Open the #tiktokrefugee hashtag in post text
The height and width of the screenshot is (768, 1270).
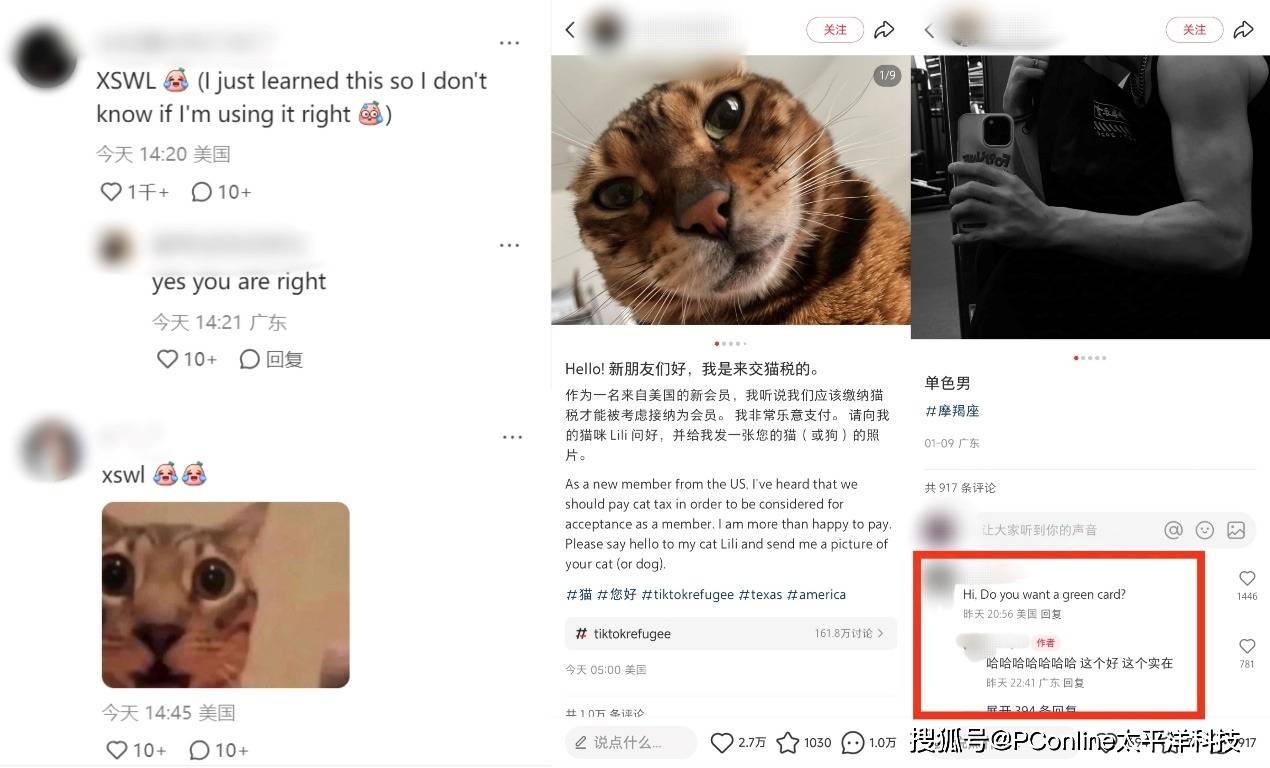[687, 594]
